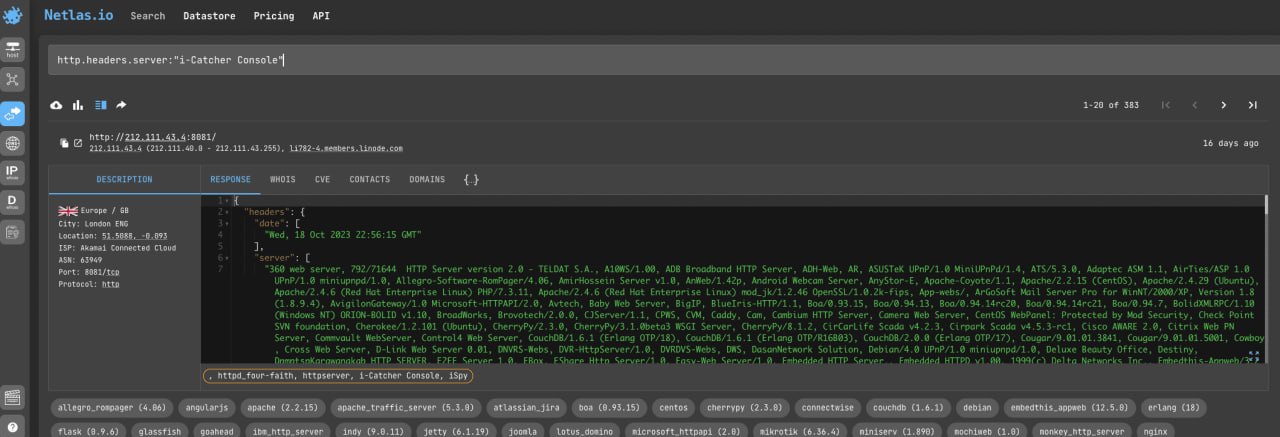
Task: Open the clapperboard icon in sidebar
Action: [12, 397]
